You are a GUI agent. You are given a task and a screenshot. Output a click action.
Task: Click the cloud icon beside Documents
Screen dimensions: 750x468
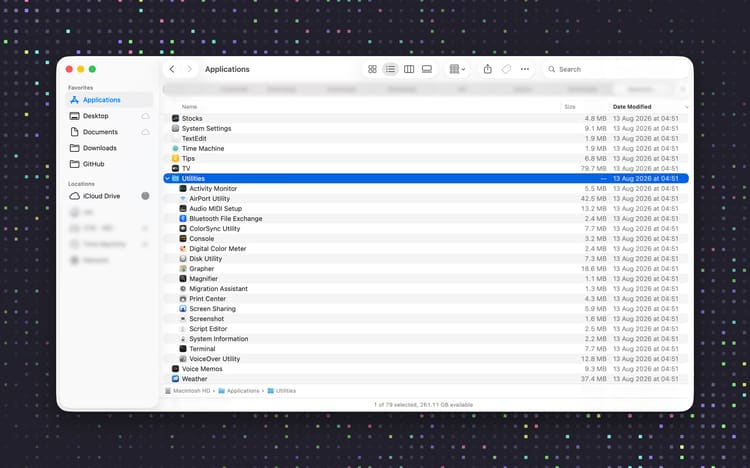[x=145, y=132]
